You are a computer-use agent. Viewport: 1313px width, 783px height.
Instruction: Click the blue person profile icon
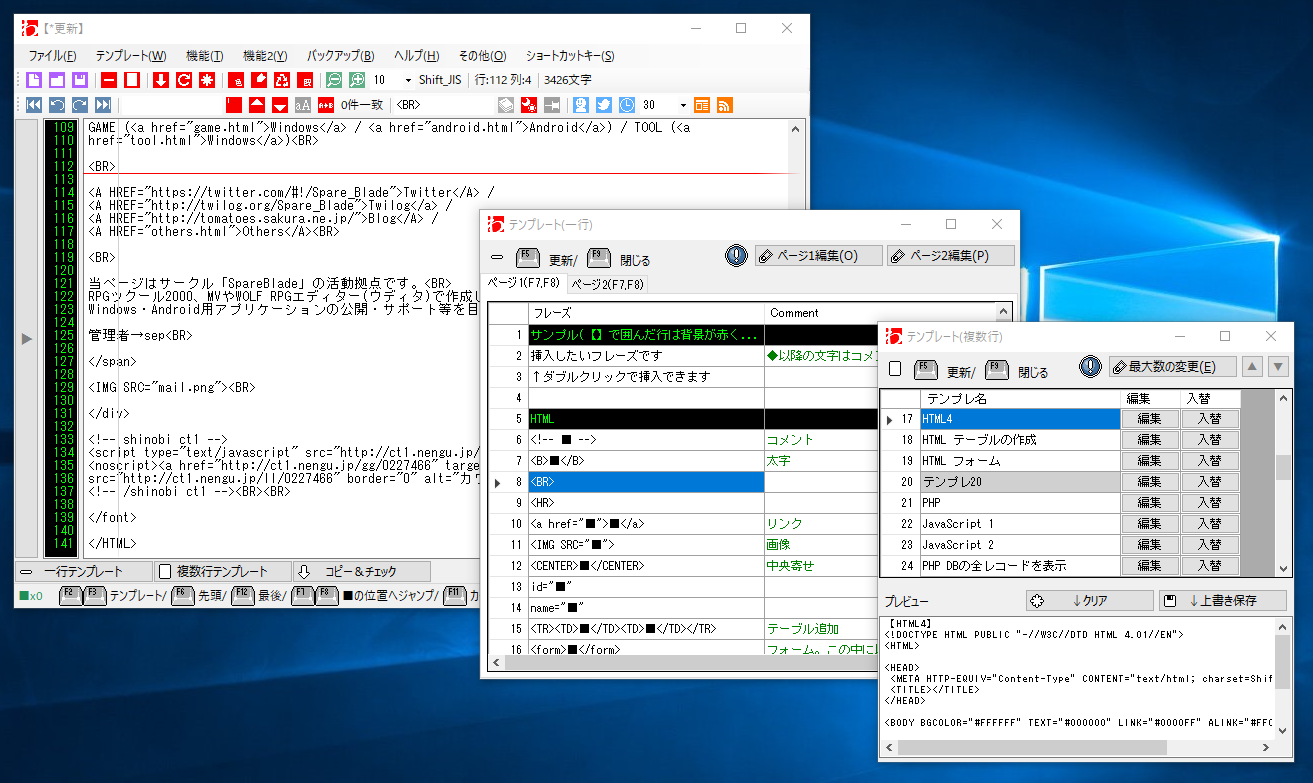[x=580, y=104]
